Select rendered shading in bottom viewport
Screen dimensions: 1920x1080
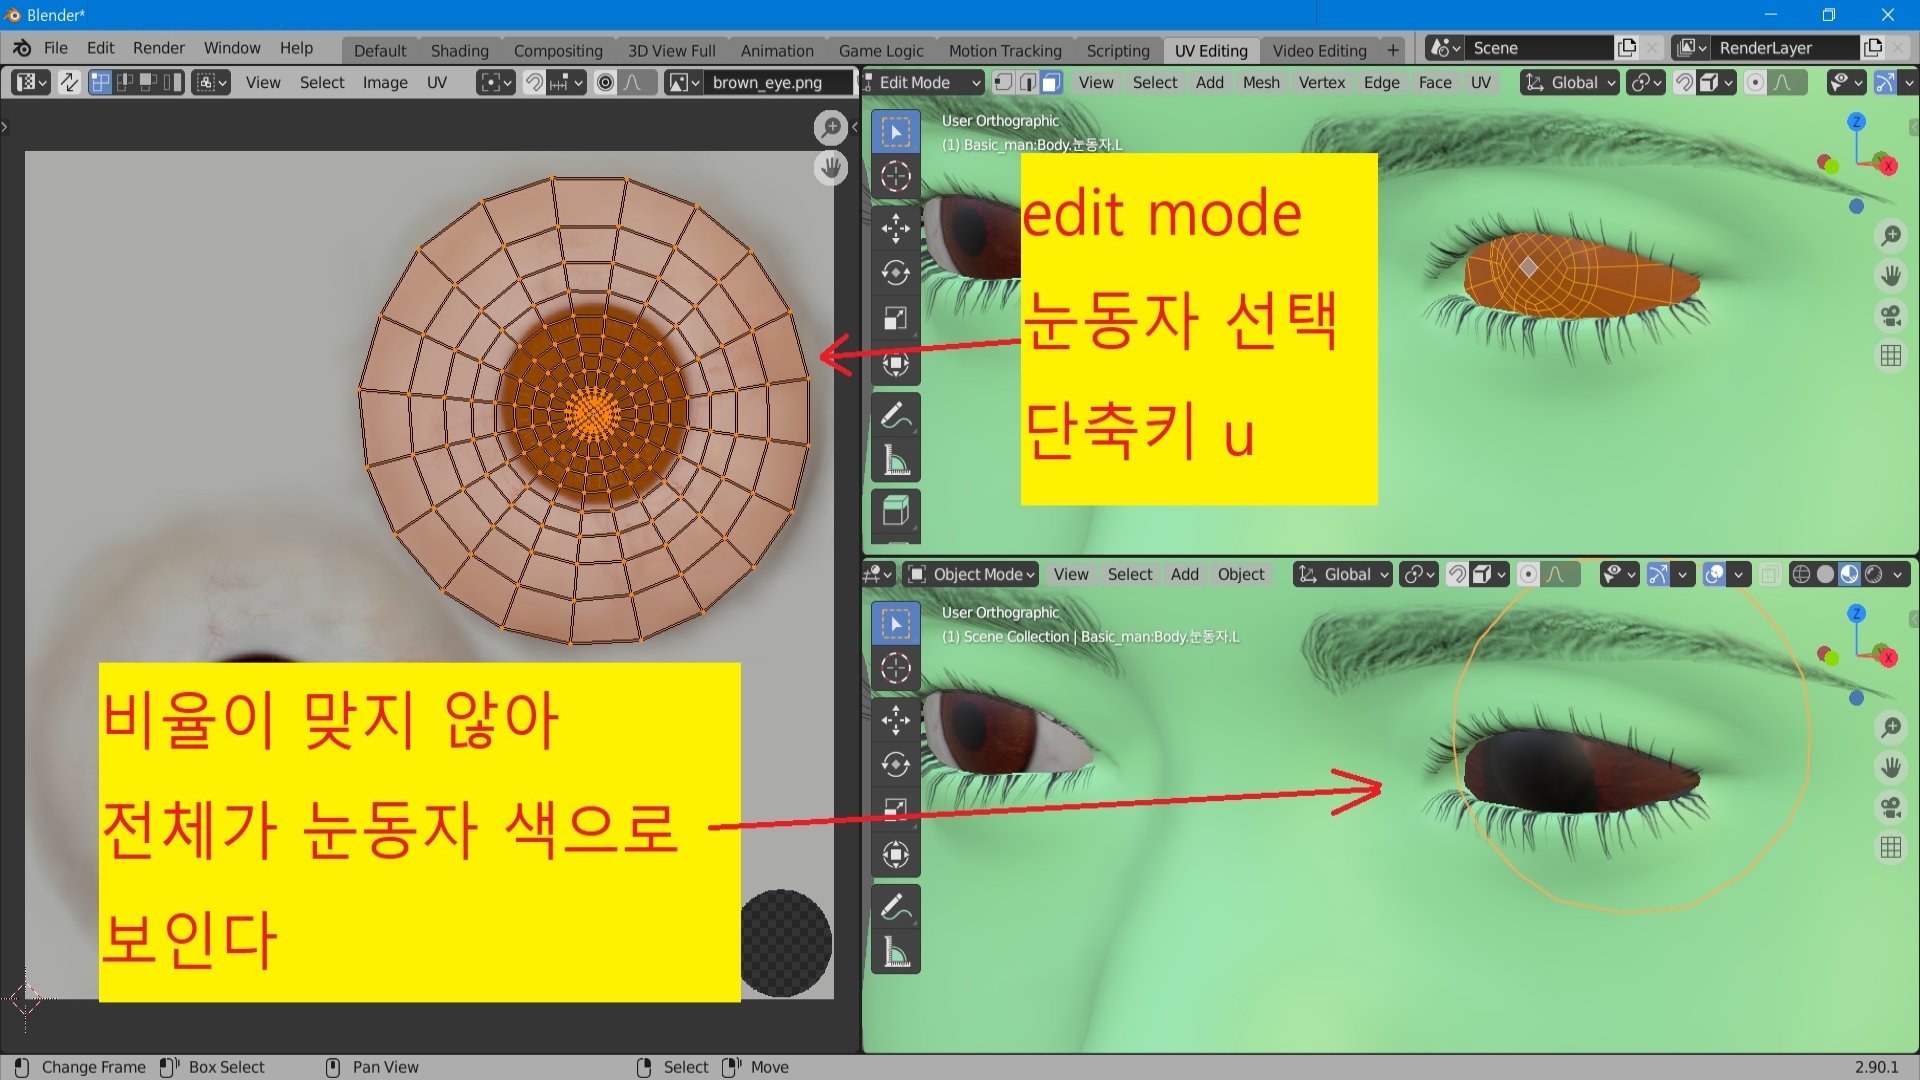click(x=1873, y=574)
